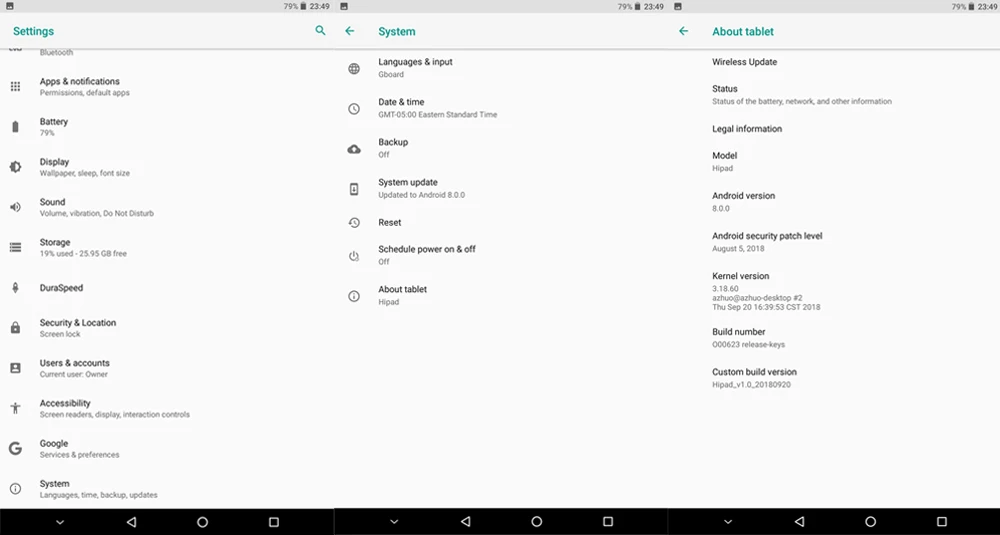The width and height of the screenshot is (1000, 535).
Task: Tap Home button in About tablet nav bar
Action: [870, 522]
